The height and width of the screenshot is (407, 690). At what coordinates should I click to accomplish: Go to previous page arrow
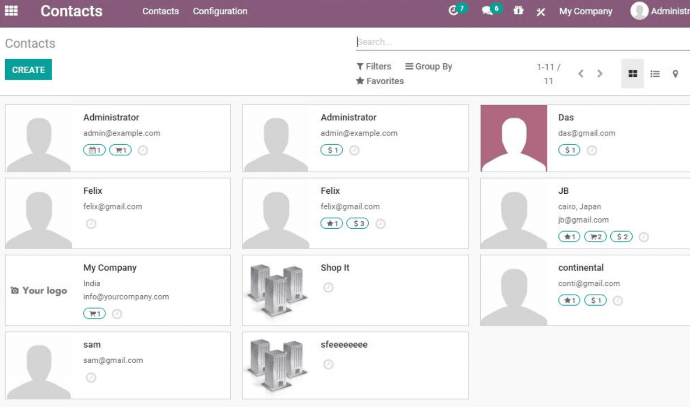[x=581, y=73]
